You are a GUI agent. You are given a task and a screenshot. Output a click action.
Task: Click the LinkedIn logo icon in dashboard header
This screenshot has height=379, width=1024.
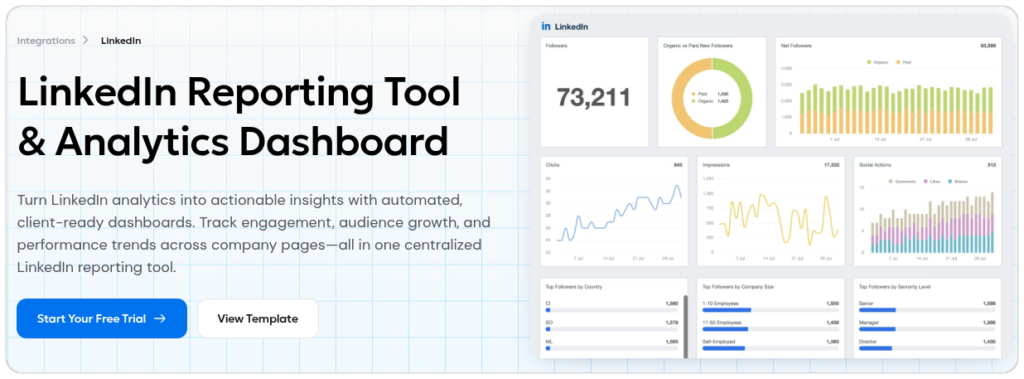(546, 26)
